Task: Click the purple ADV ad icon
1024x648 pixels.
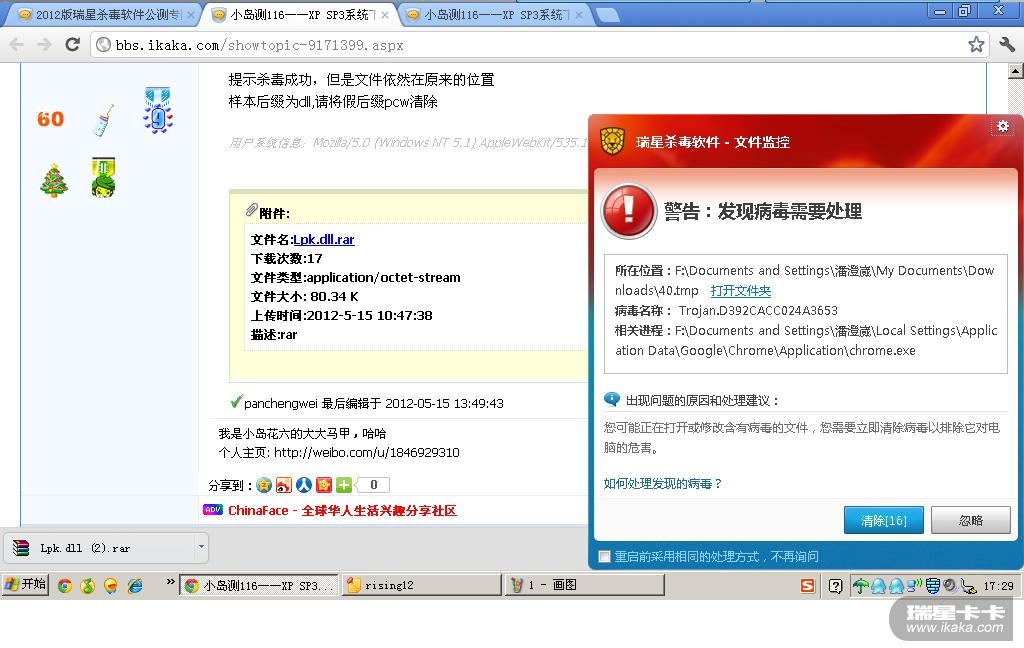Action: tap(213, 510)
